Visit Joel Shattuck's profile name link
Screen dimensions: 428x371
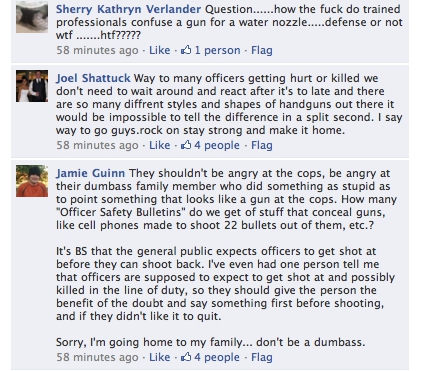pyautogui.click(x=93, y=78)
